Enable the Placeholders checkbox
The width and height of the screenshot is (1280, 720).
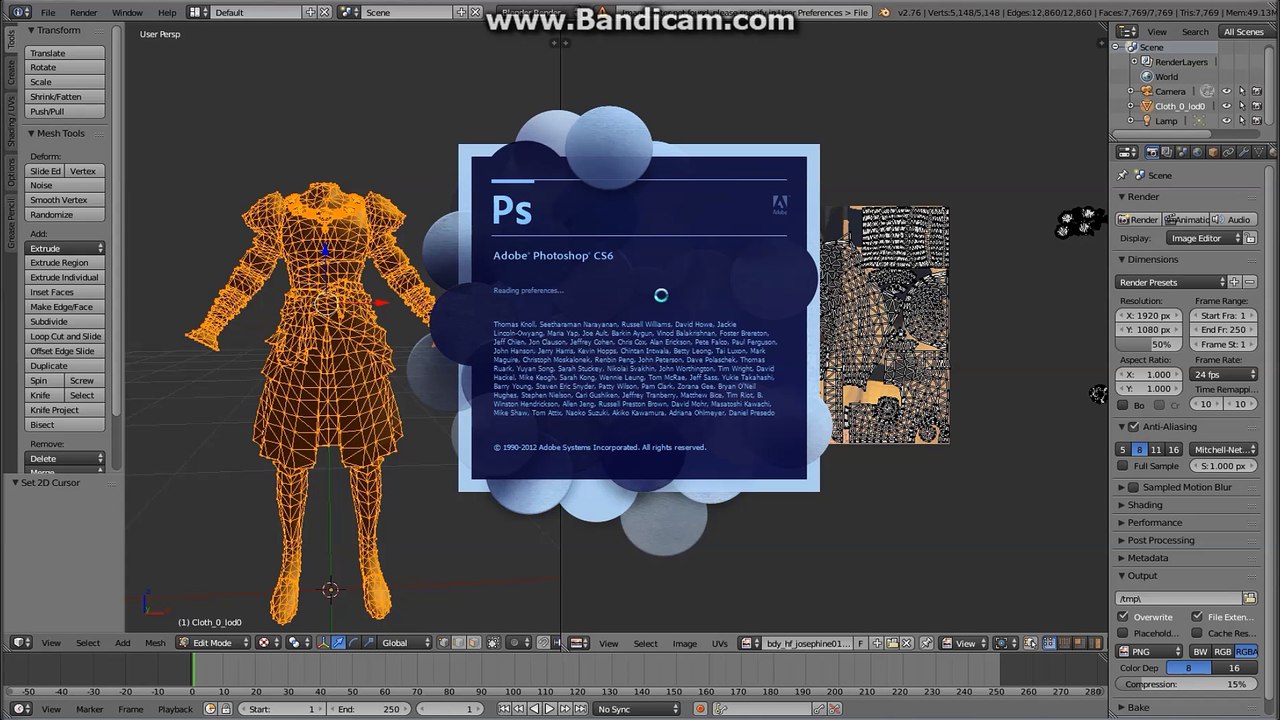point(1123,633)
